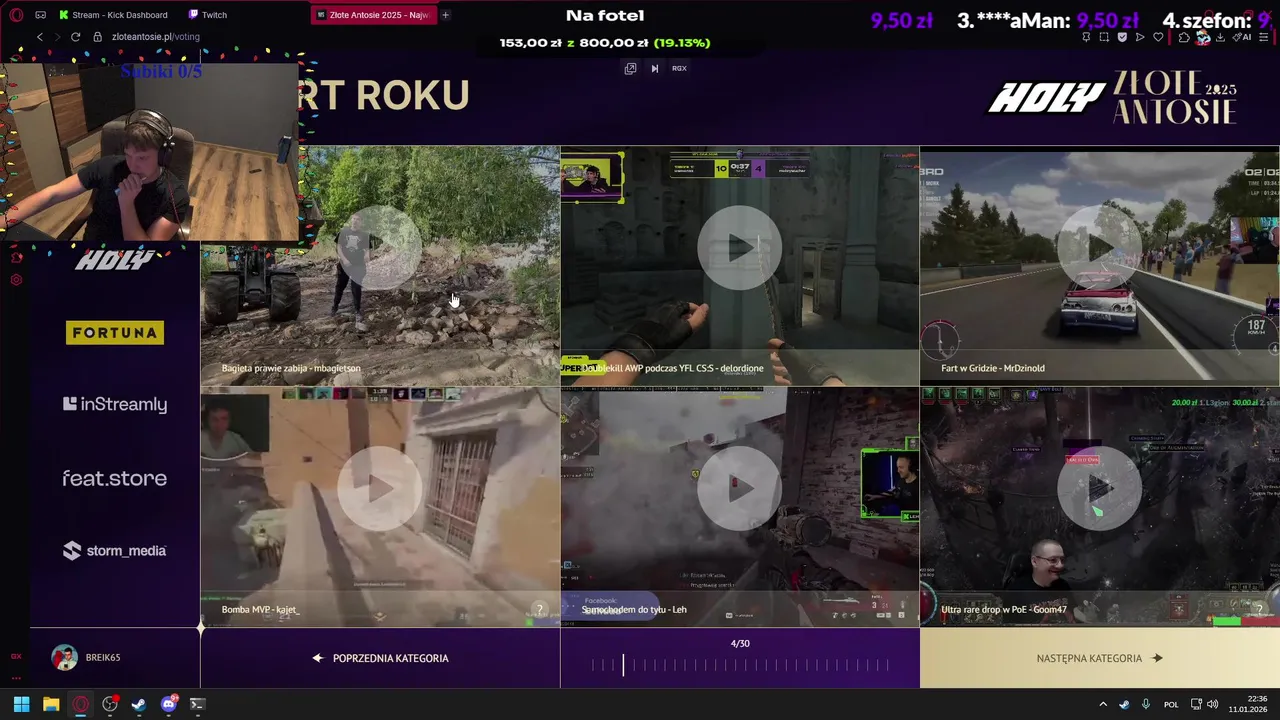Click the Opera GX taskbar icon
The height and width of the screenshot is (720, 1280).
tap(80, 704)
